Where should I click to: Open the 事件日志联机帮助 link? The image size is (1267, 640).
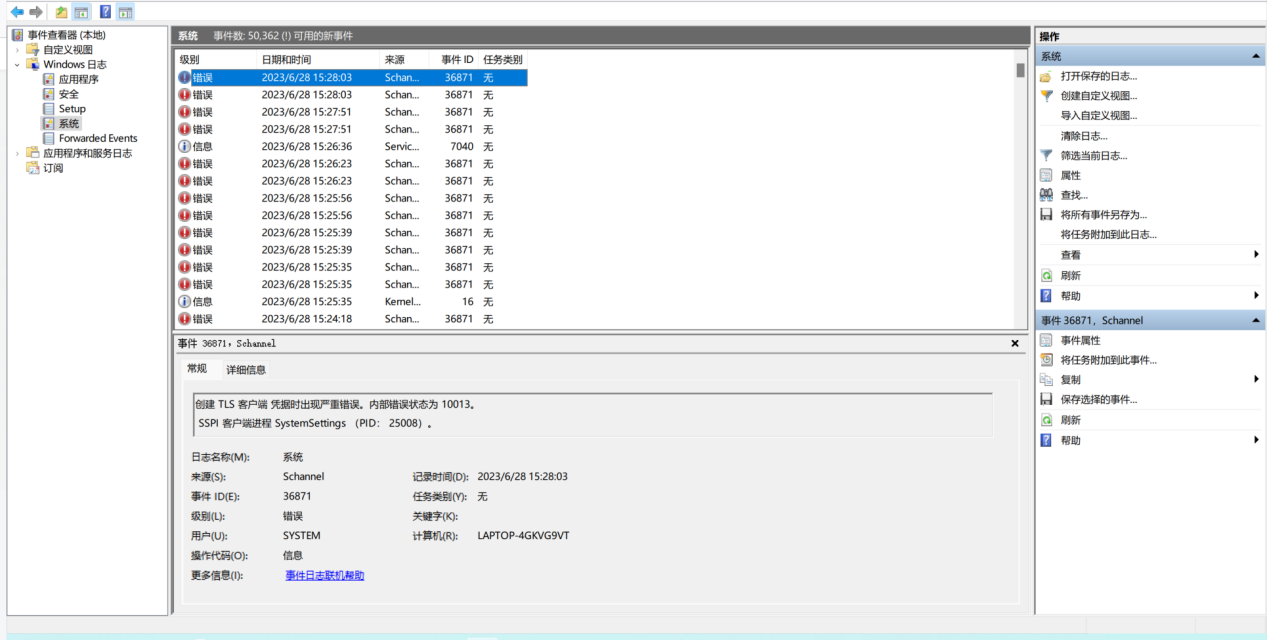(325, 575)
